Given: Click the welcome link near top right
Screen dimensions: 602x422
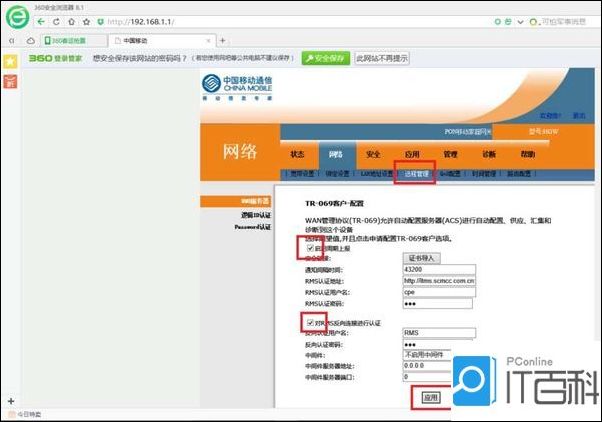Looking at the screenshot, I should [550, 116].
